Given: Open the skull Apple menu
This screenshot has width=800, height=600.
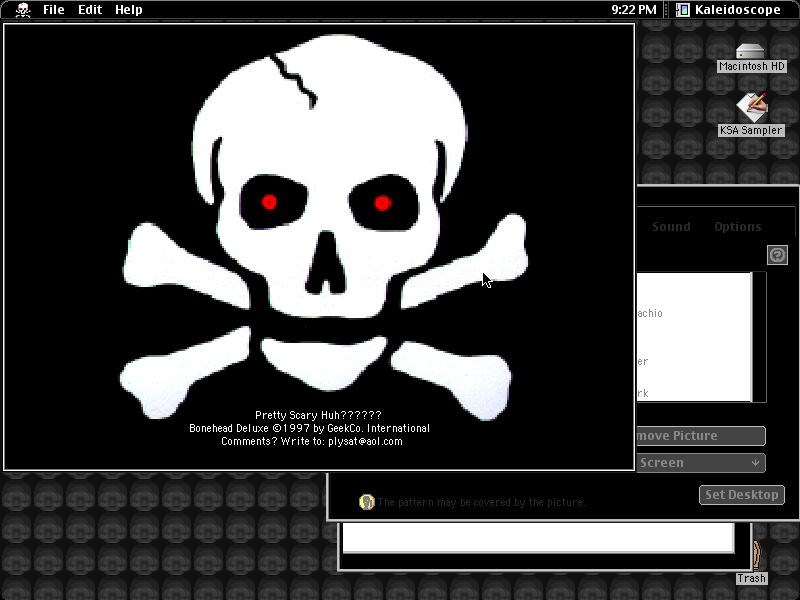Looking at the screenshot, I should coord(22,10).
